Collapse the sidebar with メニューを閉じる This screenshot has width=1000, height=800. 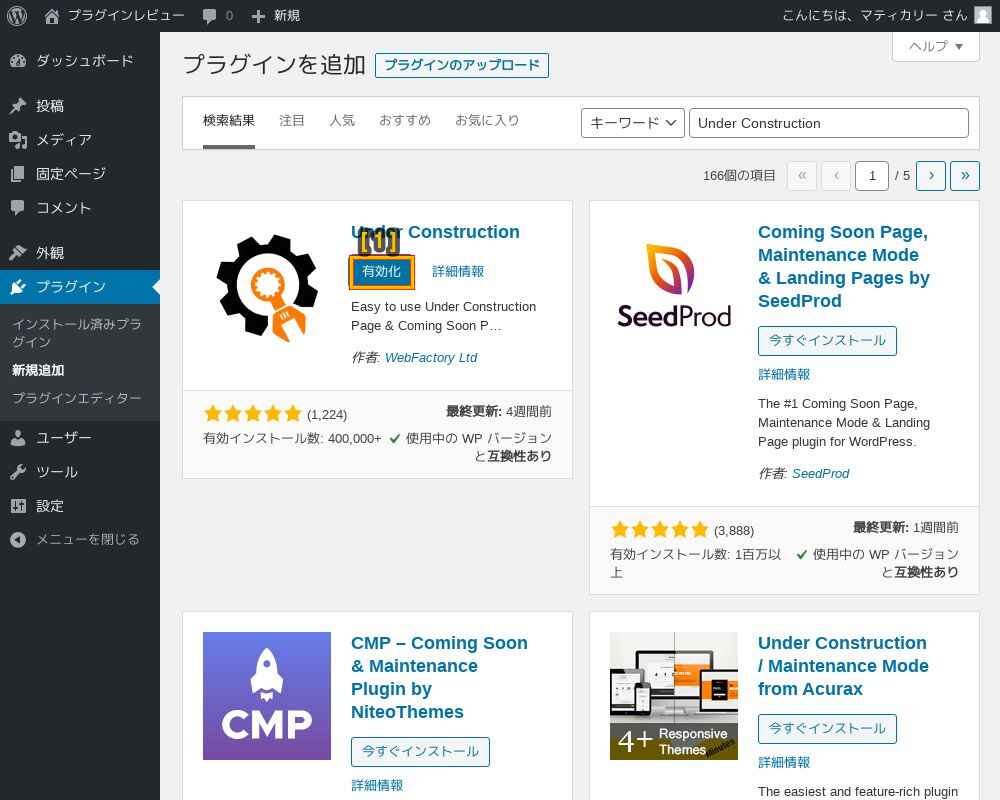point(80,540)
